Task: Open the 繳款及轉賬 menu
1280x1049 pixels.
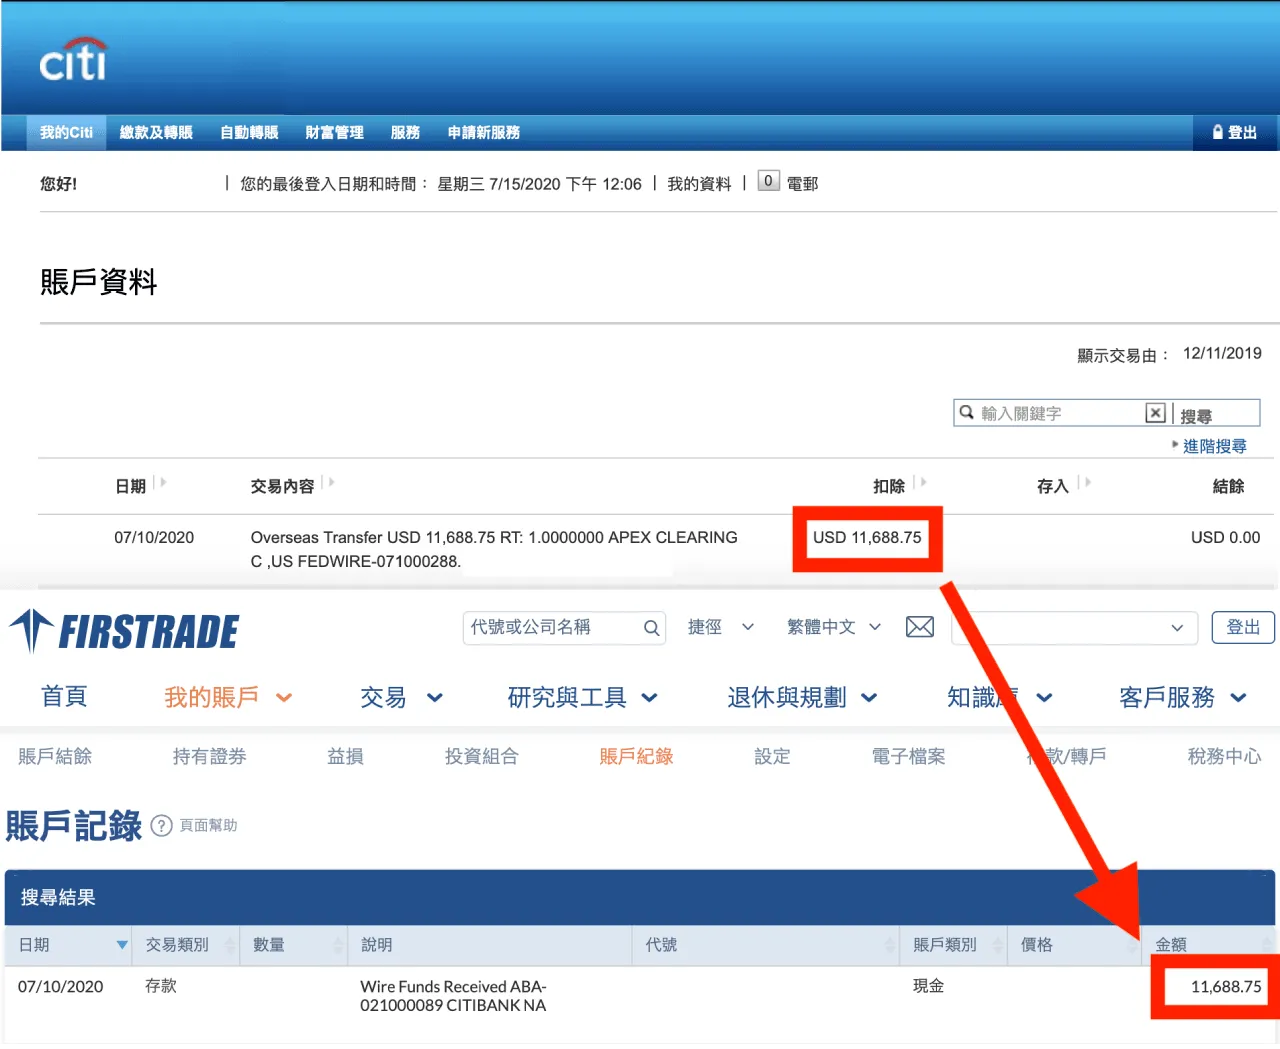Action: [156, 132]
